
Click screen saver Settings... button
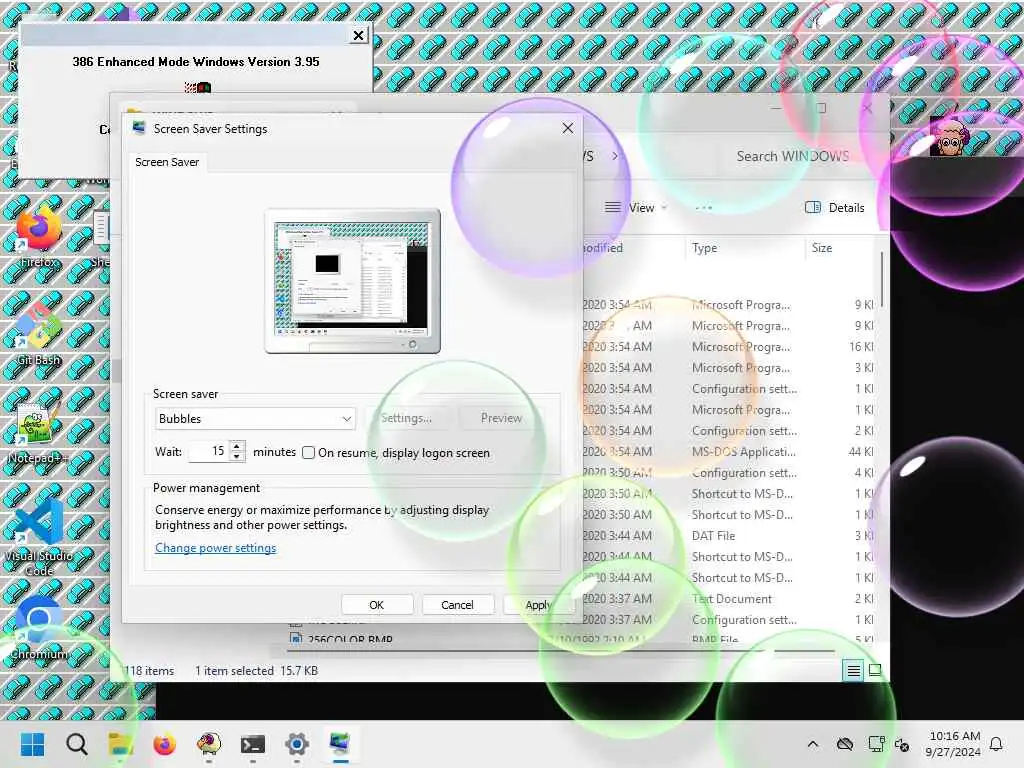(x=406, y=418)
